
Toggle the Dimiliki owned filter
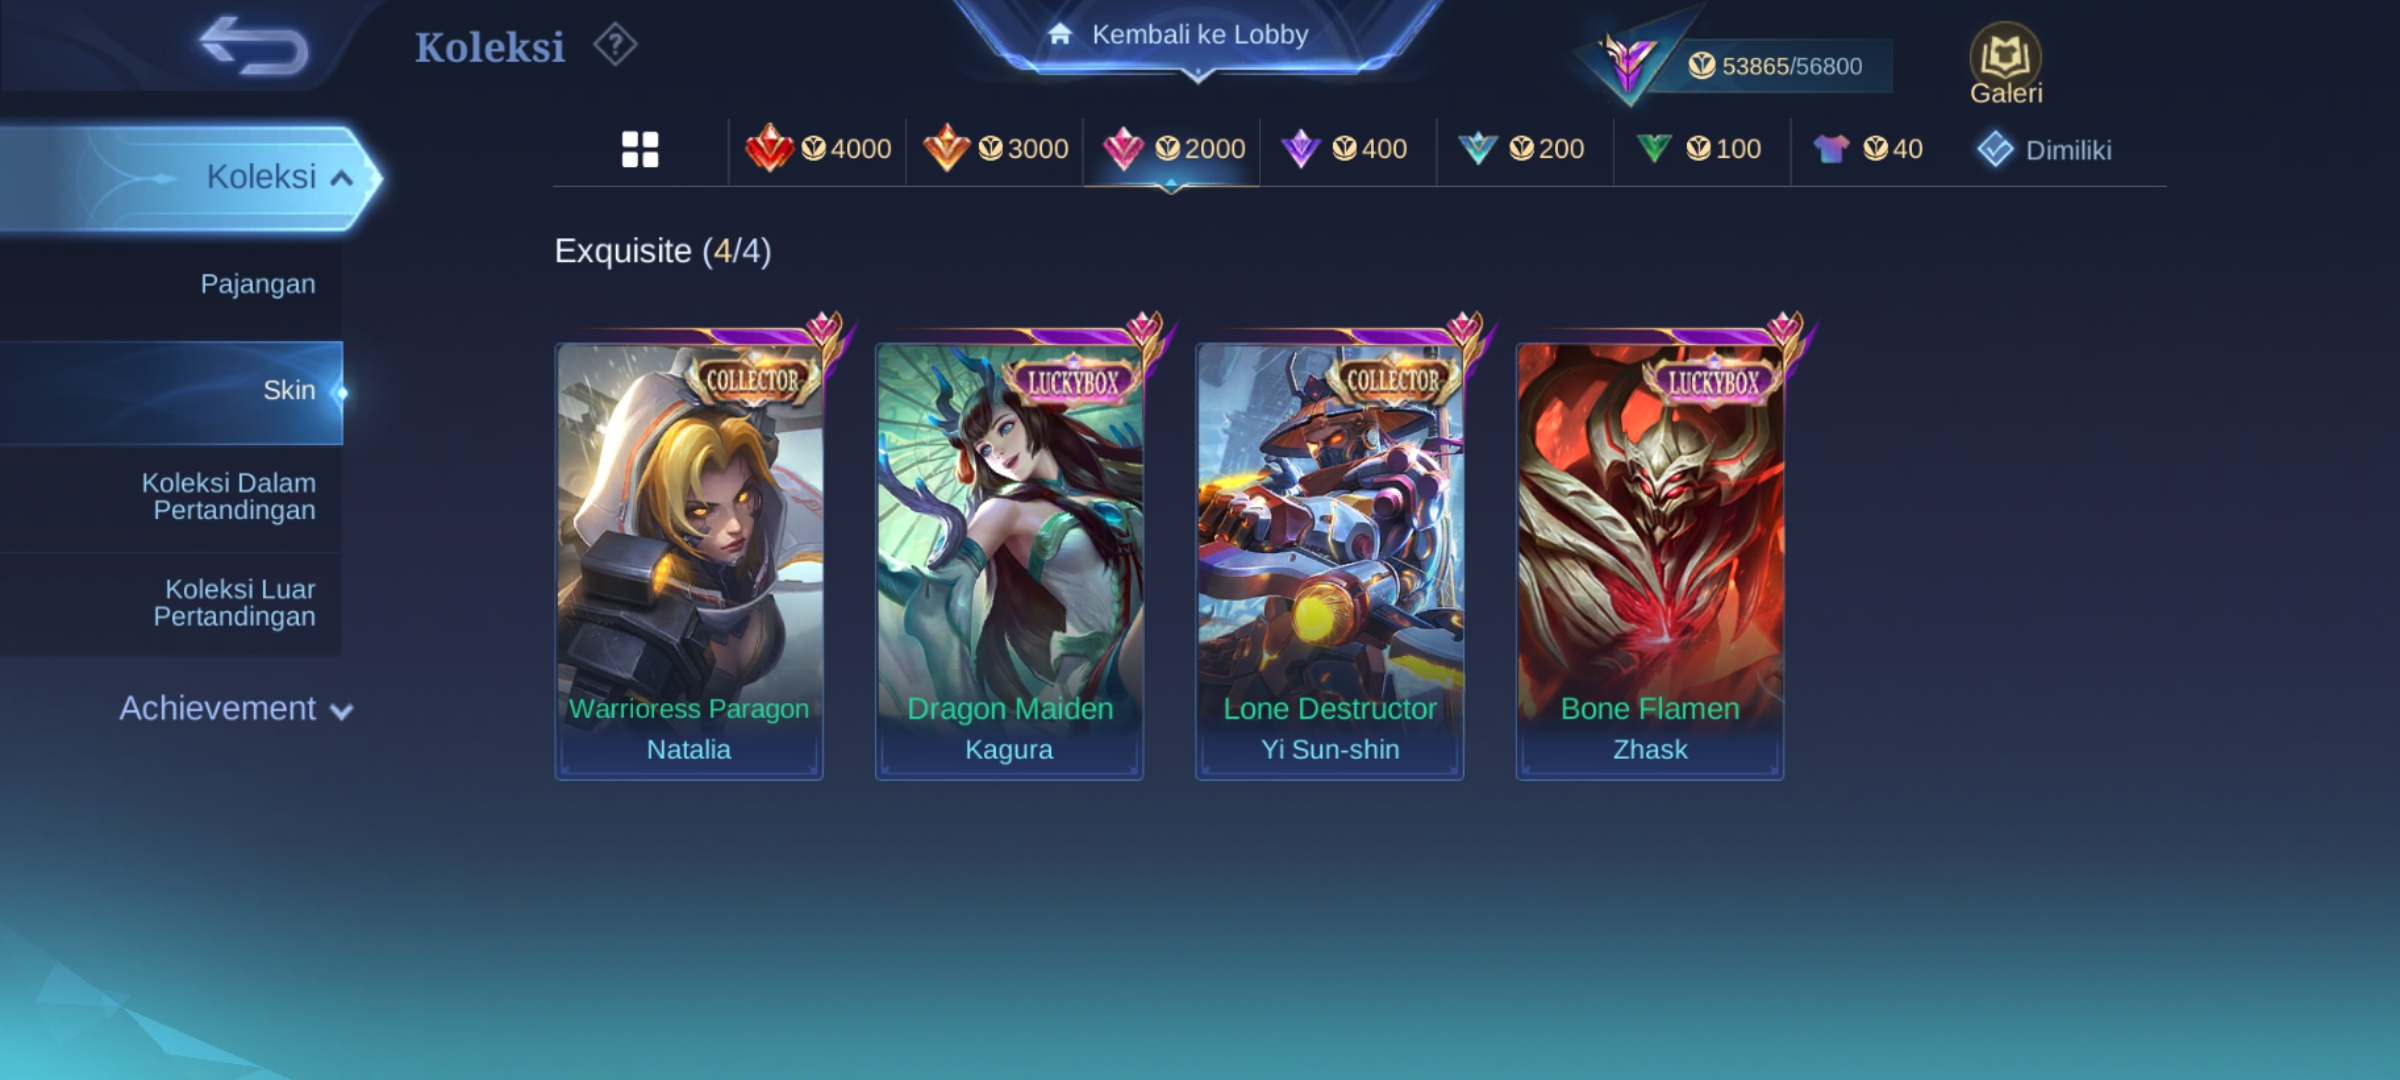(x=2044, y=150)
